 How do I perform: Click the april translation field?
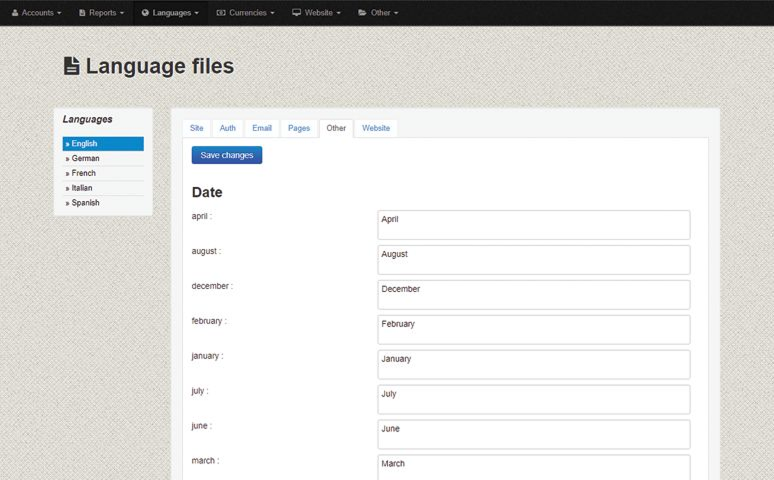(534, 225)
